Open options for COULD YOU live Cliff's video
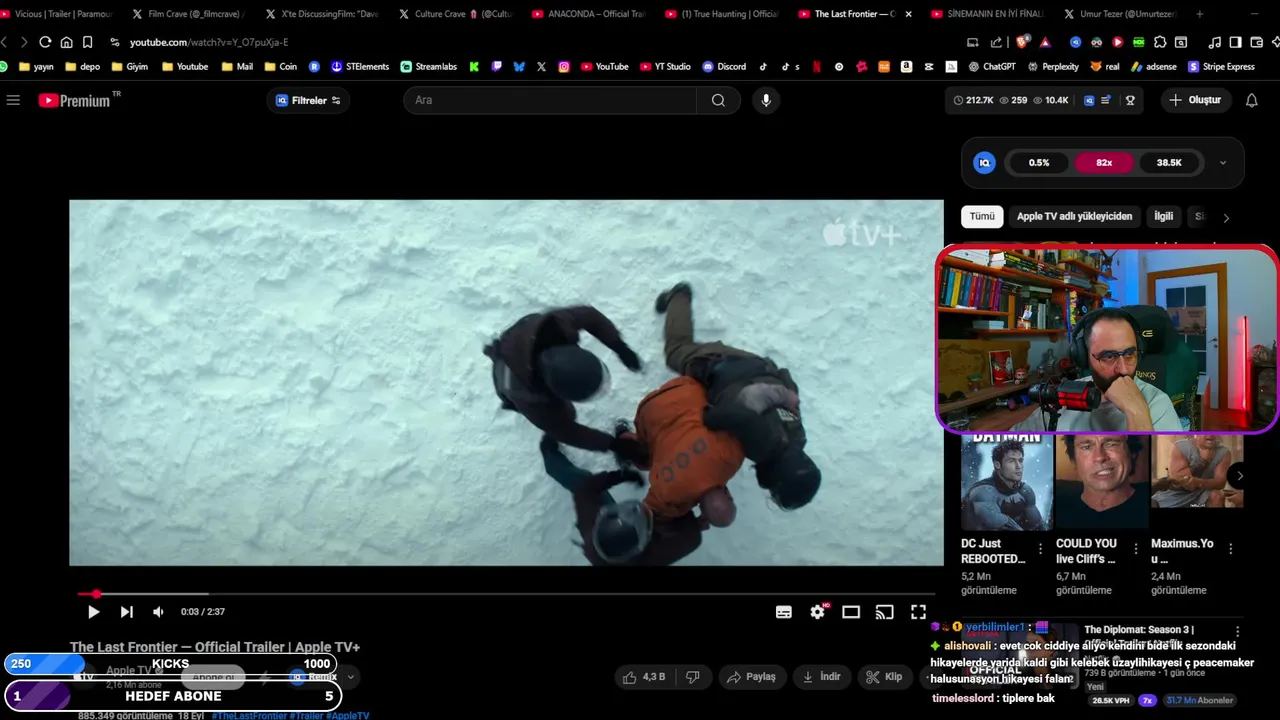Viewport: 1280px width, 720px height. (x=1136, y=548)
